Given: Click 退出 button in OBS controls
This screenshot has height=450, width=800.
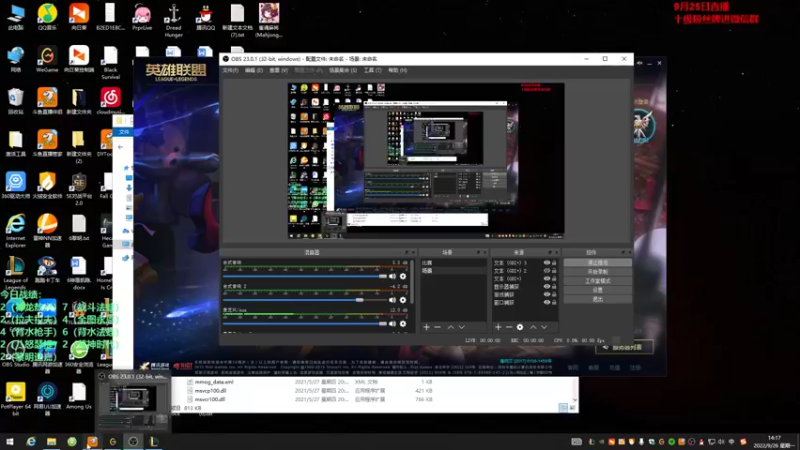Looking at the screenshot, I should click(597, 299).
